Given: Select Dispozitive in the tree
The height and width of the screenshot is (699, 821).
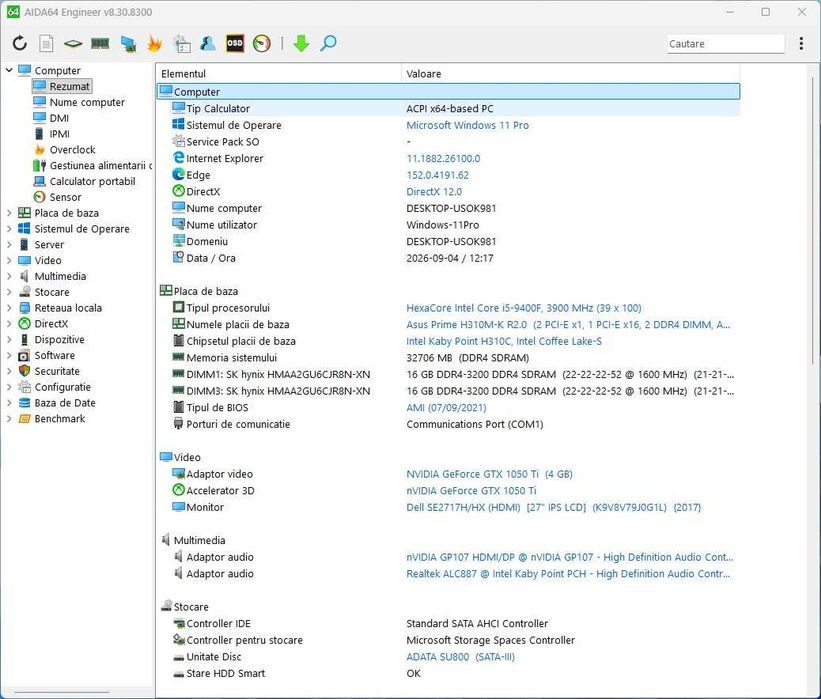Looking at the screenshot, I should (59, 339).
